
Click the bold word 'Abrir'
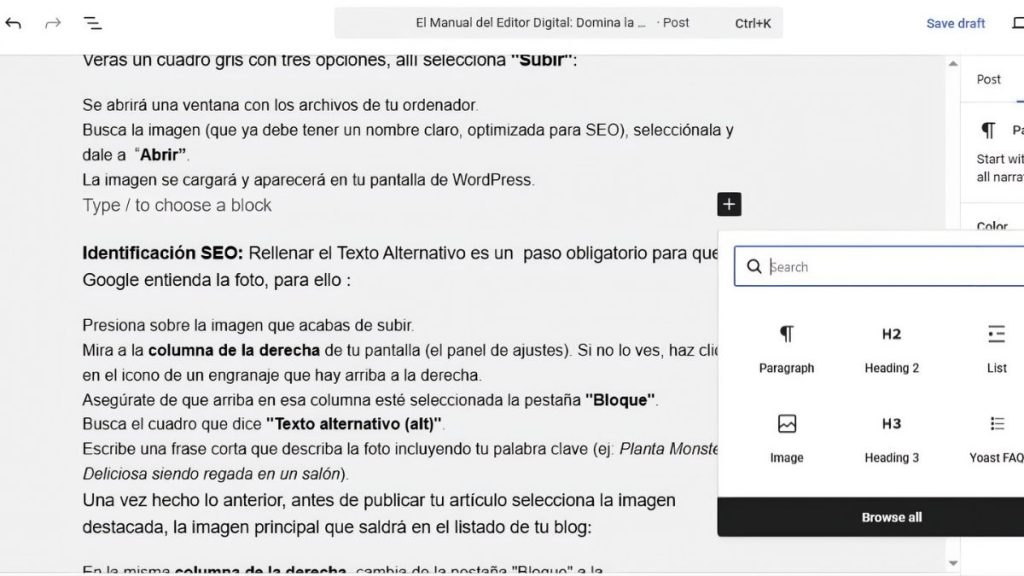161,155
